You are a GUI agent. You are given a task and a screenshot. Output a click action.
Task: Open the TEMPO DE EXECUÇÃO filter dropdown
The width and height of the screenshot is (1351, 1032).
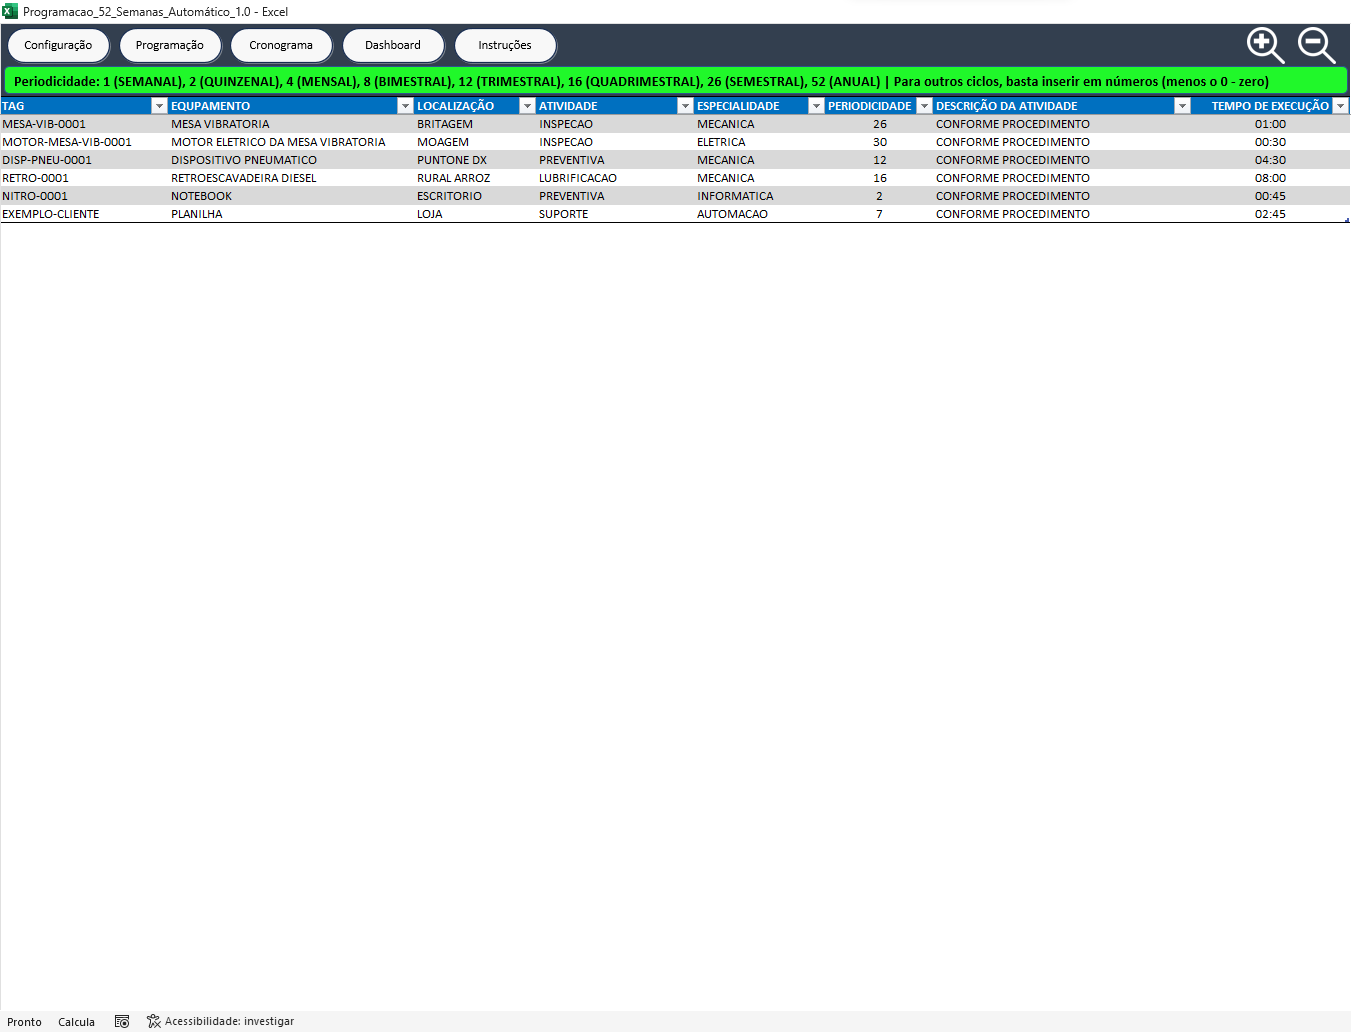[x=1340, y=106]
